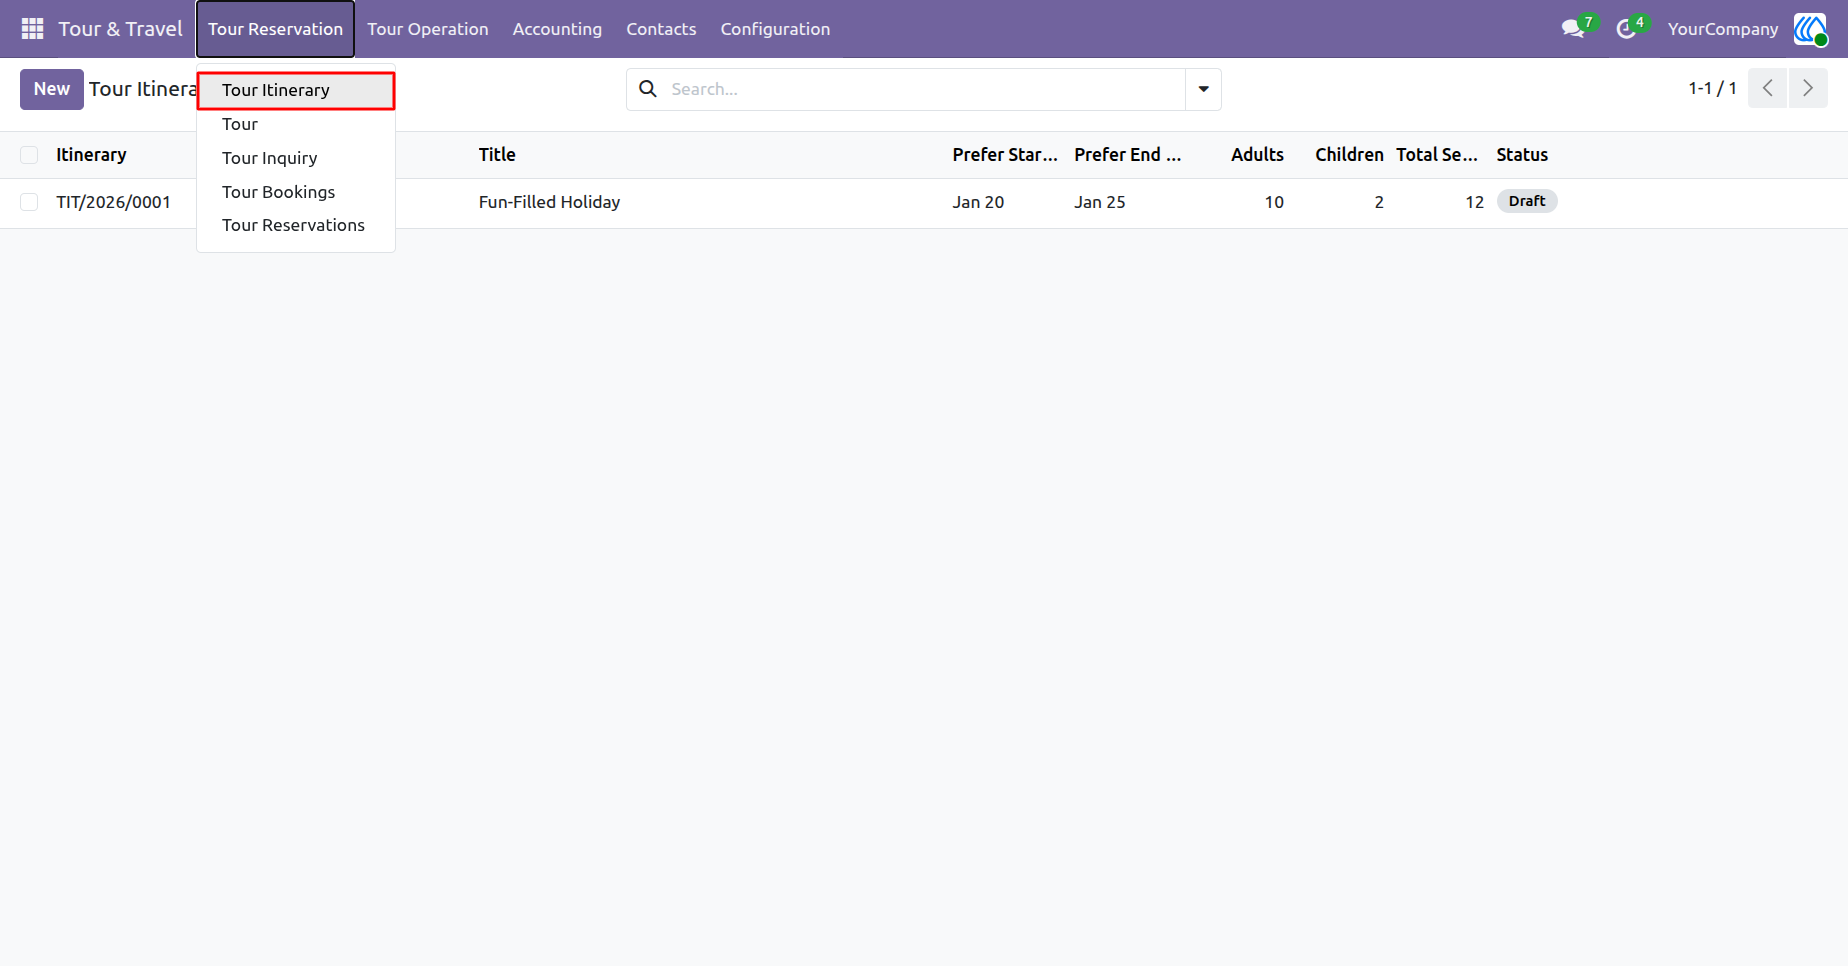
Task: Expand the search filter options dropdown
Action: (1203, 89)
